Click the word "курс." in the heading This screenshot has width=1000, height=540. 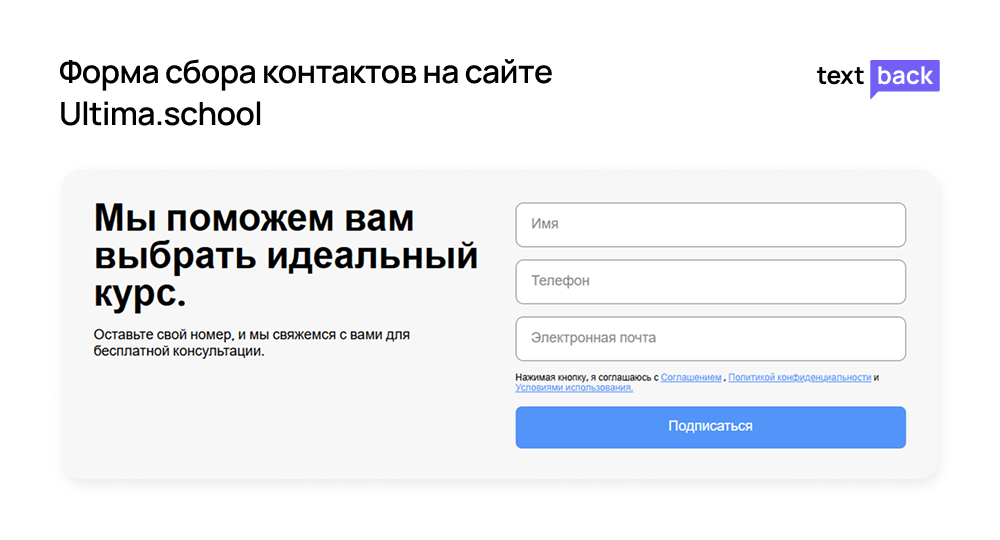click(140, 294)
